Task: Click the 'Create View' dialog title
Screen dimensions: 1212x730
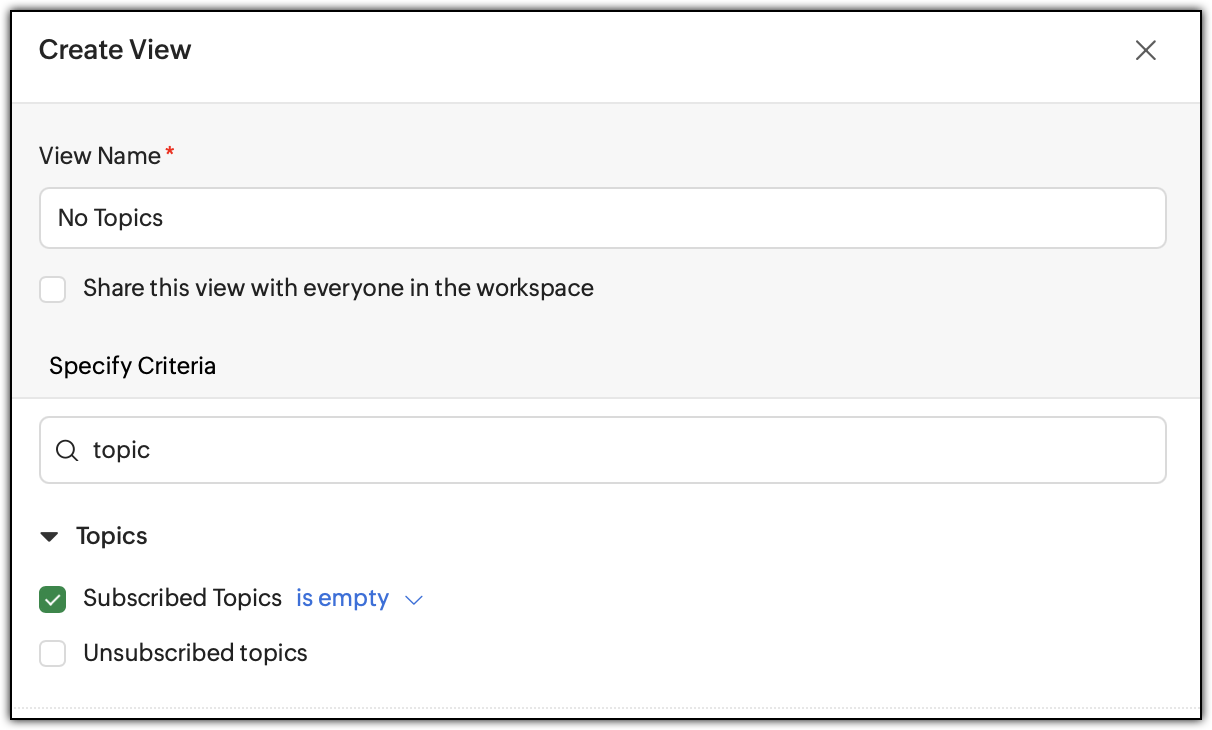Action: [115, 50]
